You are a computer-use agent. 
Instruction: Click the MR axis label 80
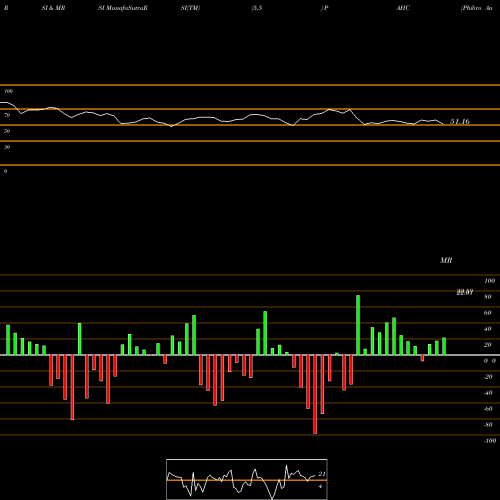[x=488, y=297]
